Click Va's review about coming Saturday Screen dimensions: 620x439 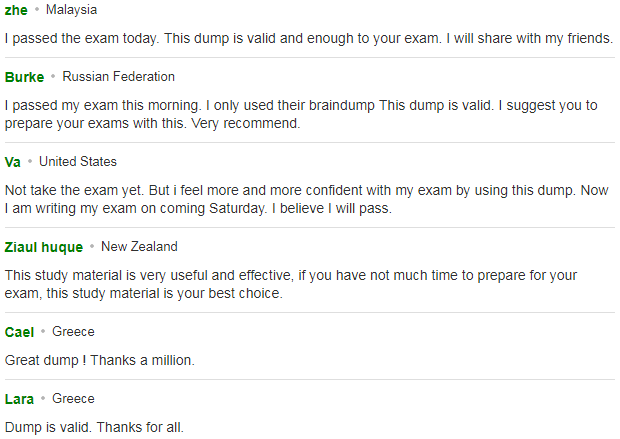pyautogui.click(x=306, y=199)
